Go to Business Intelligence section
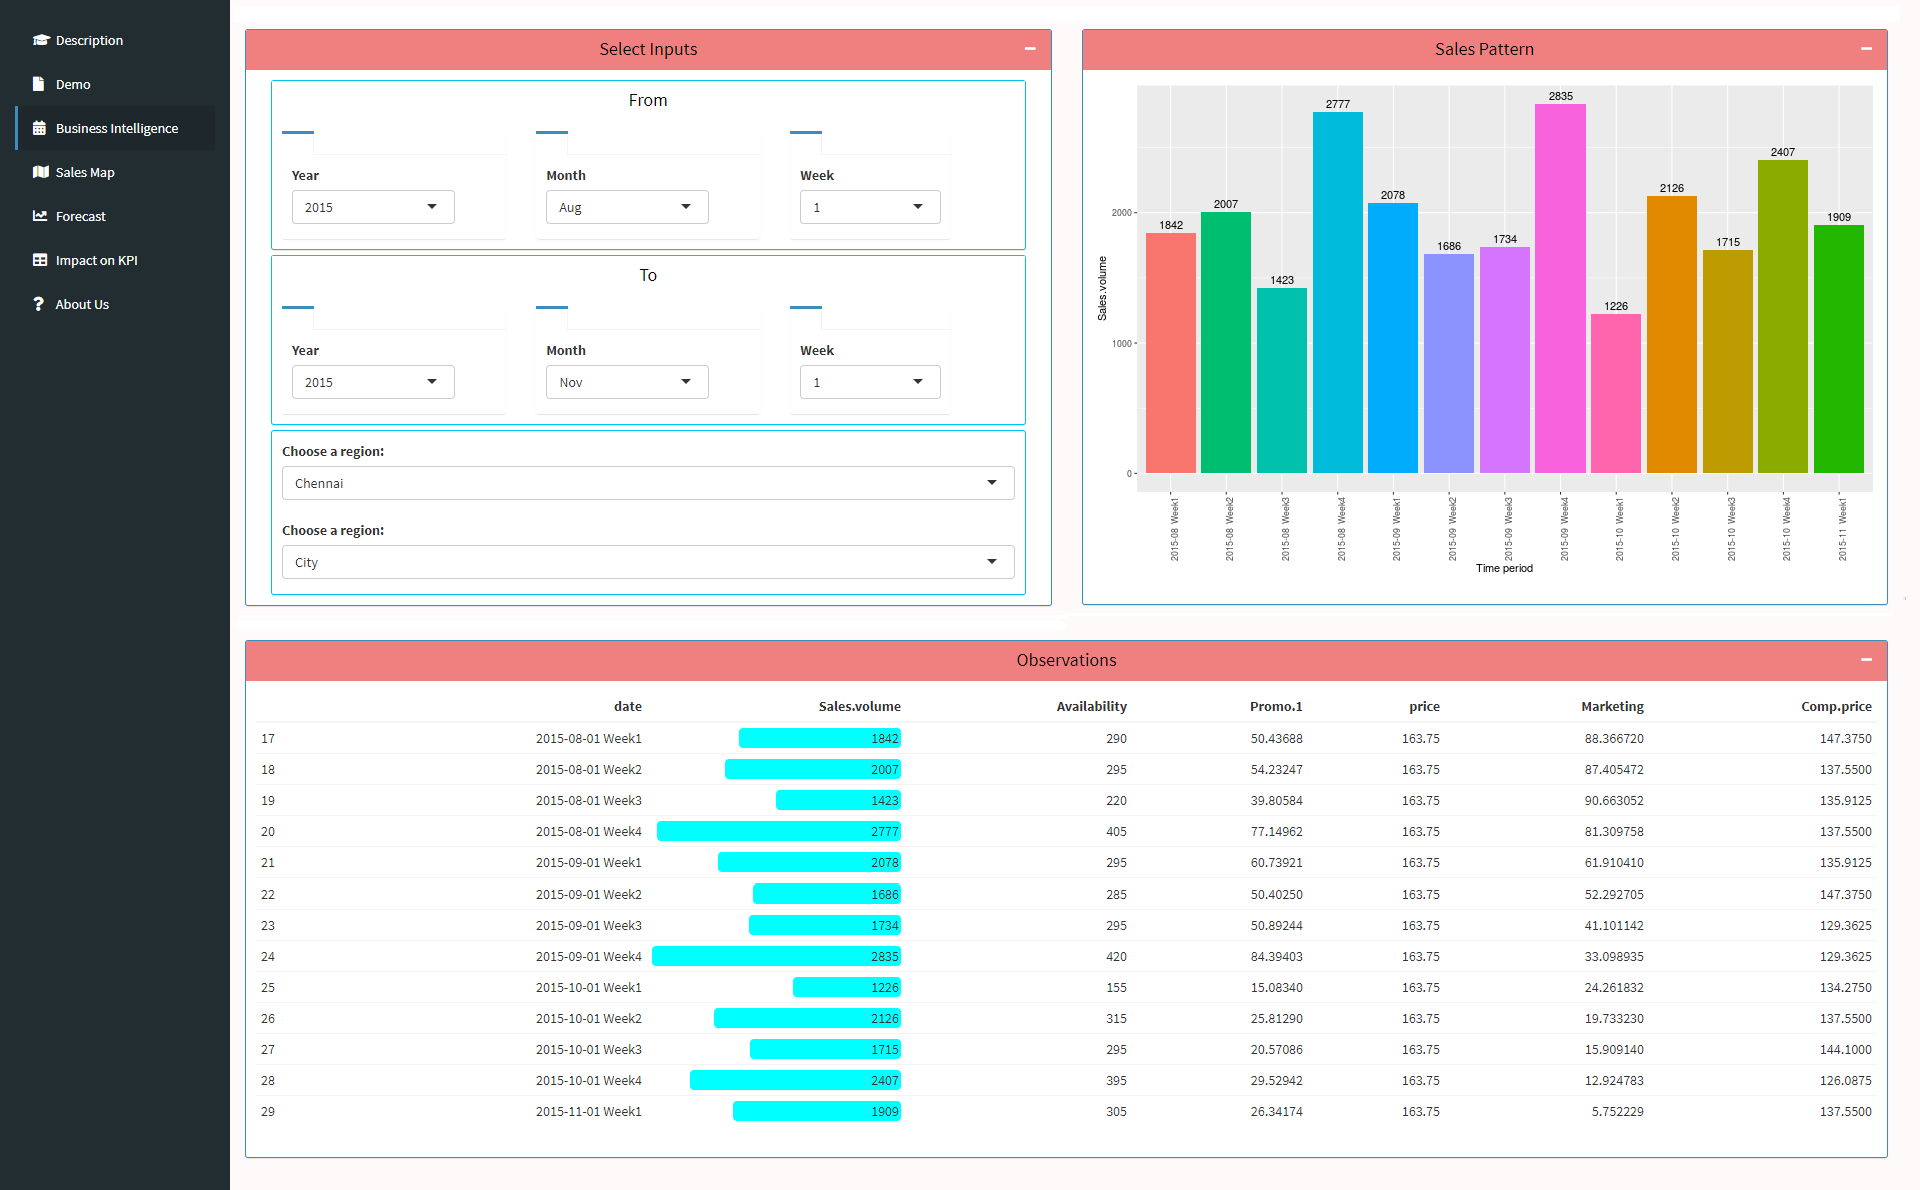Viewport: 1920px width, 1190px height. coord(115,128)
